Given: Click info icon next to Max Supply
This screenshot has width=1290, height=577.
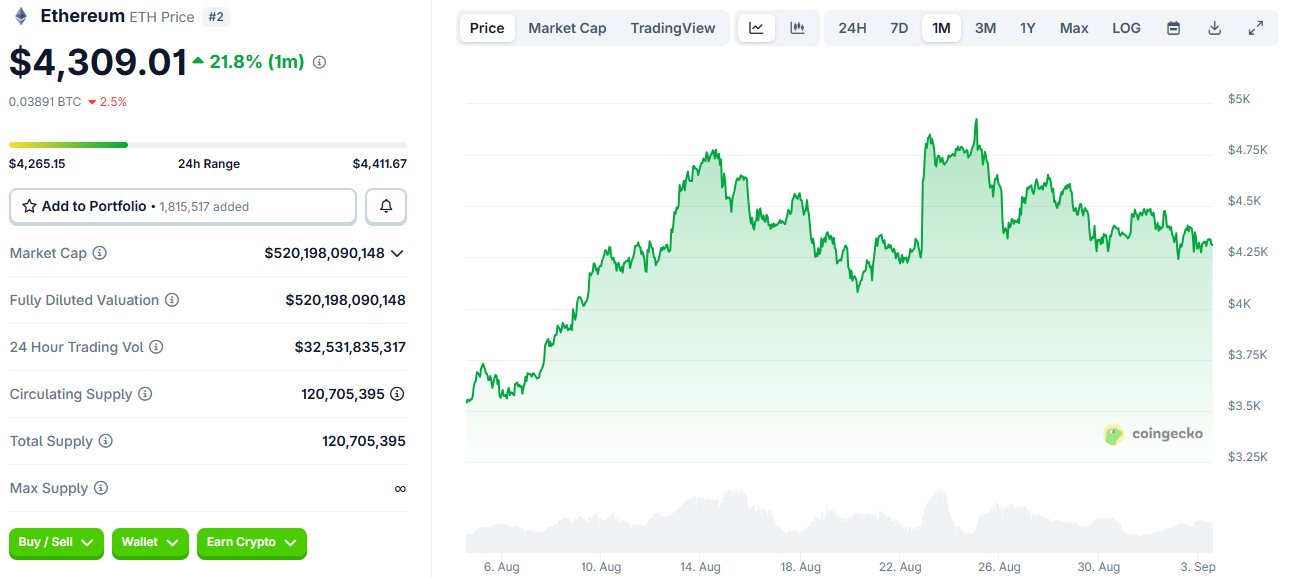Looking at the screenshot, I should click(x=101, y=488).
